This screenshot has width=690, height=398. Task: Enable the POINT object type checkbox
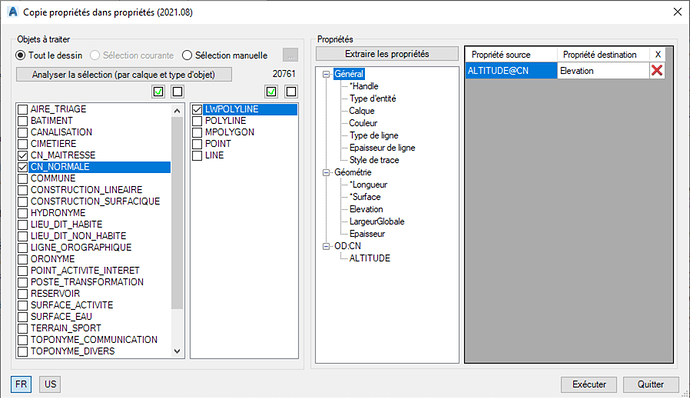(x=197, y=144)
